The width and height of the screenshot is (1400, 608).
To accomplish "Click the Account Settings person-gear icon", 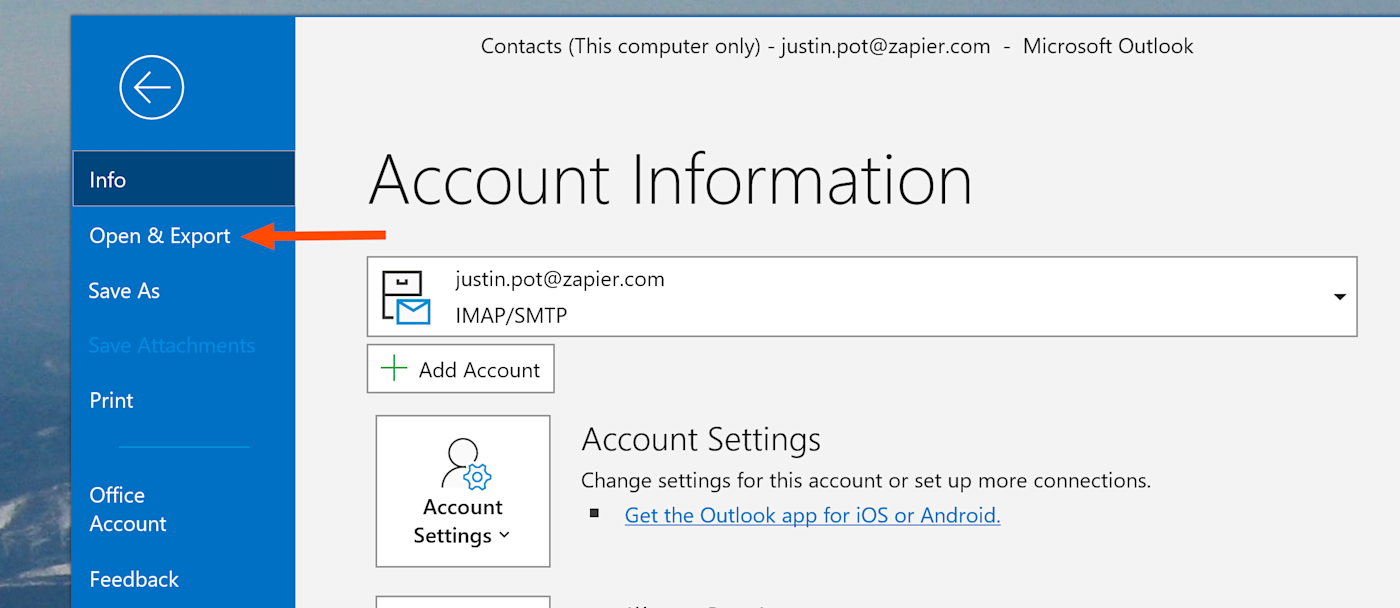I will tap(465, 463).
